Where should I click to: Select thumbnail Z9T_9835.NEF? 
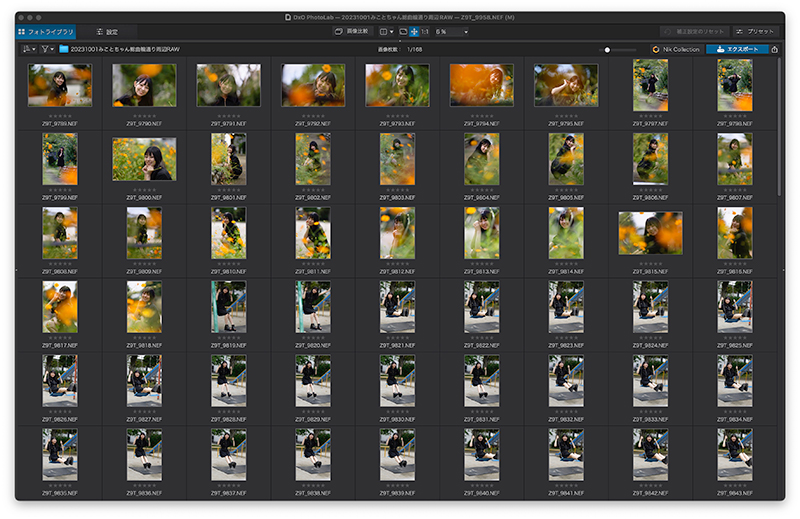point(60,455)
